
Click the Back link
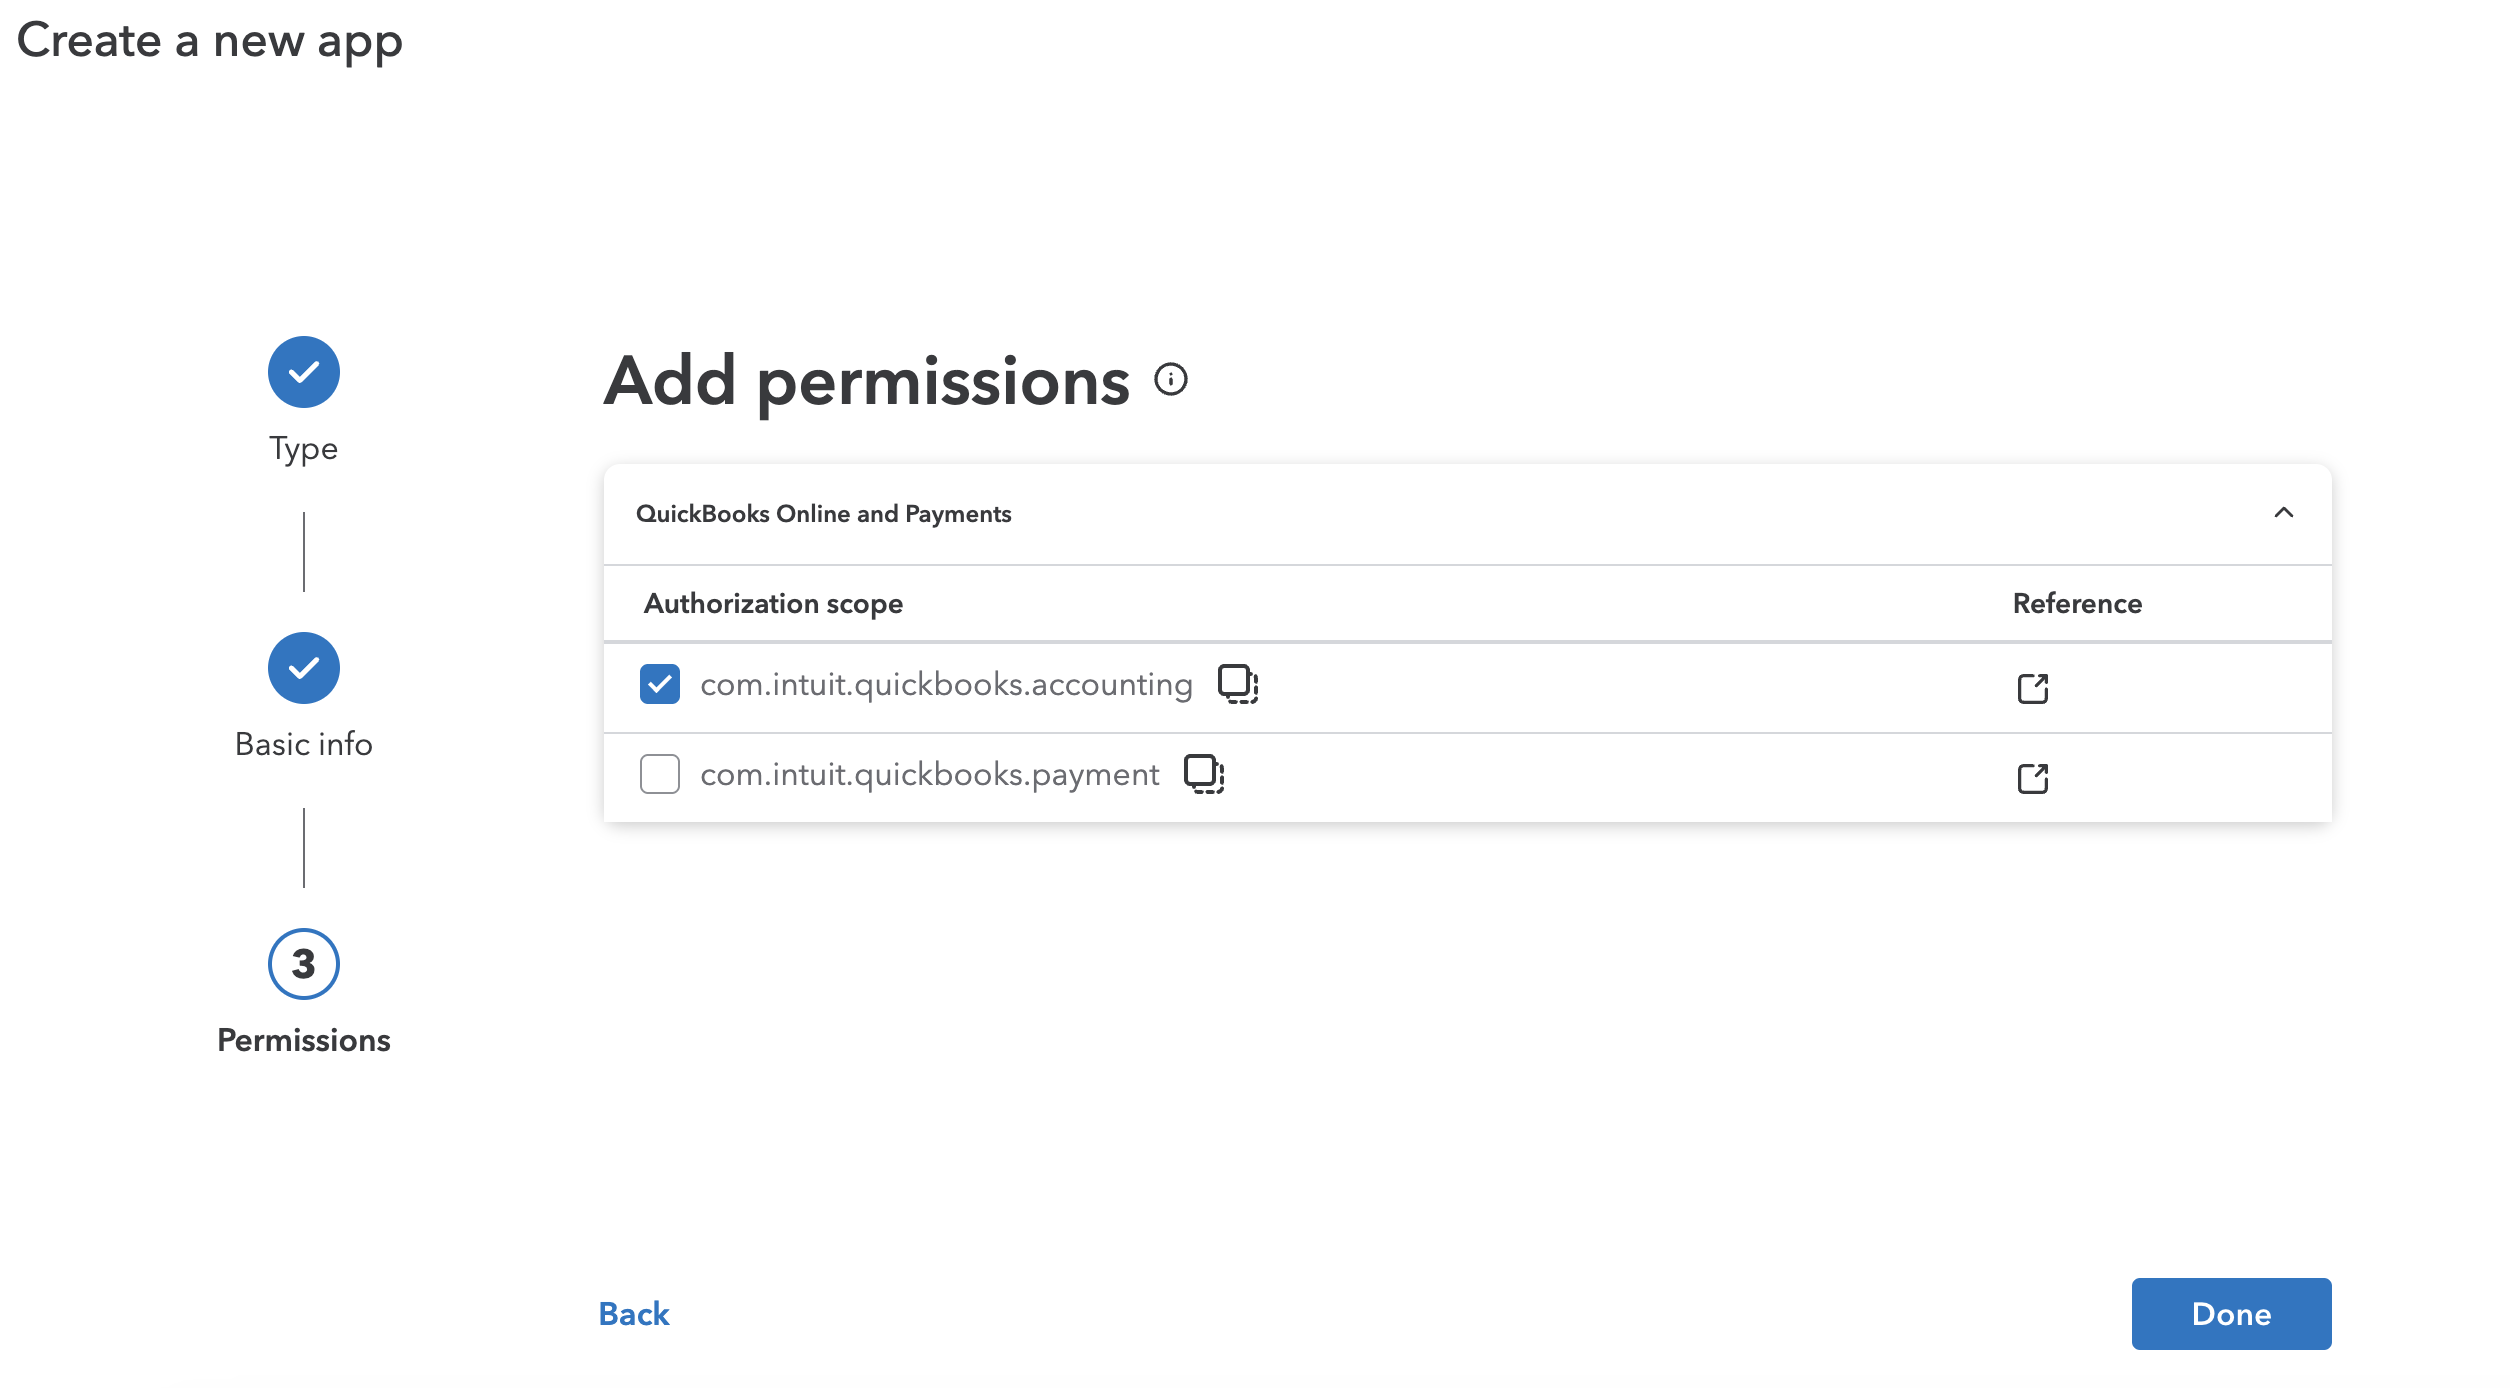(x=634, y=1314)
